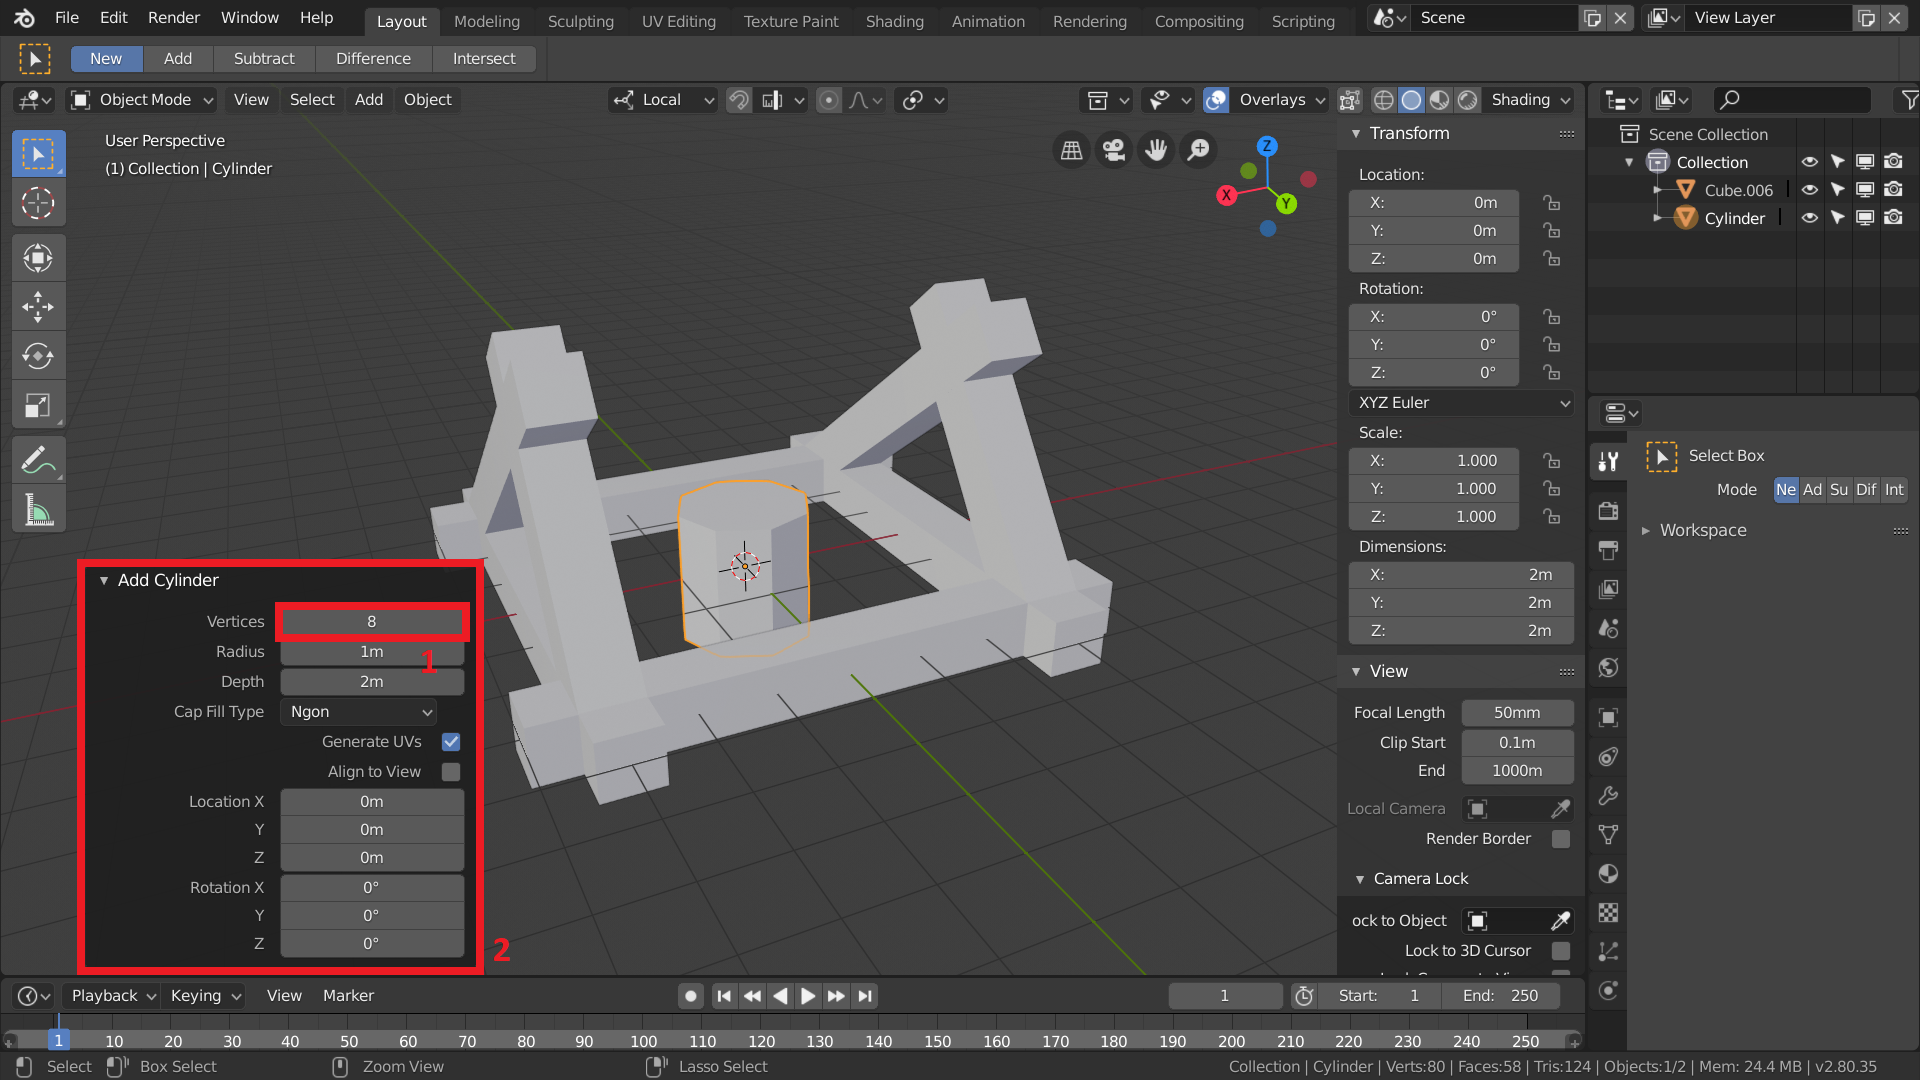Select the Annotate tool

[x=38, y=460]
